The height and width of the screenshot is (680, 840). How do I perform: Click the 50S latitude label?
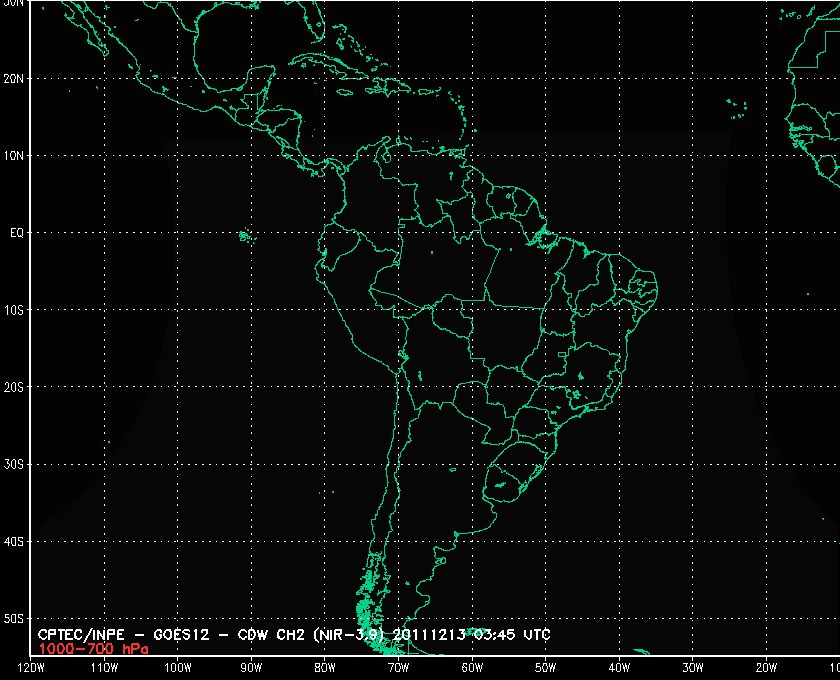pyautogui.click(x=14, y=619)
